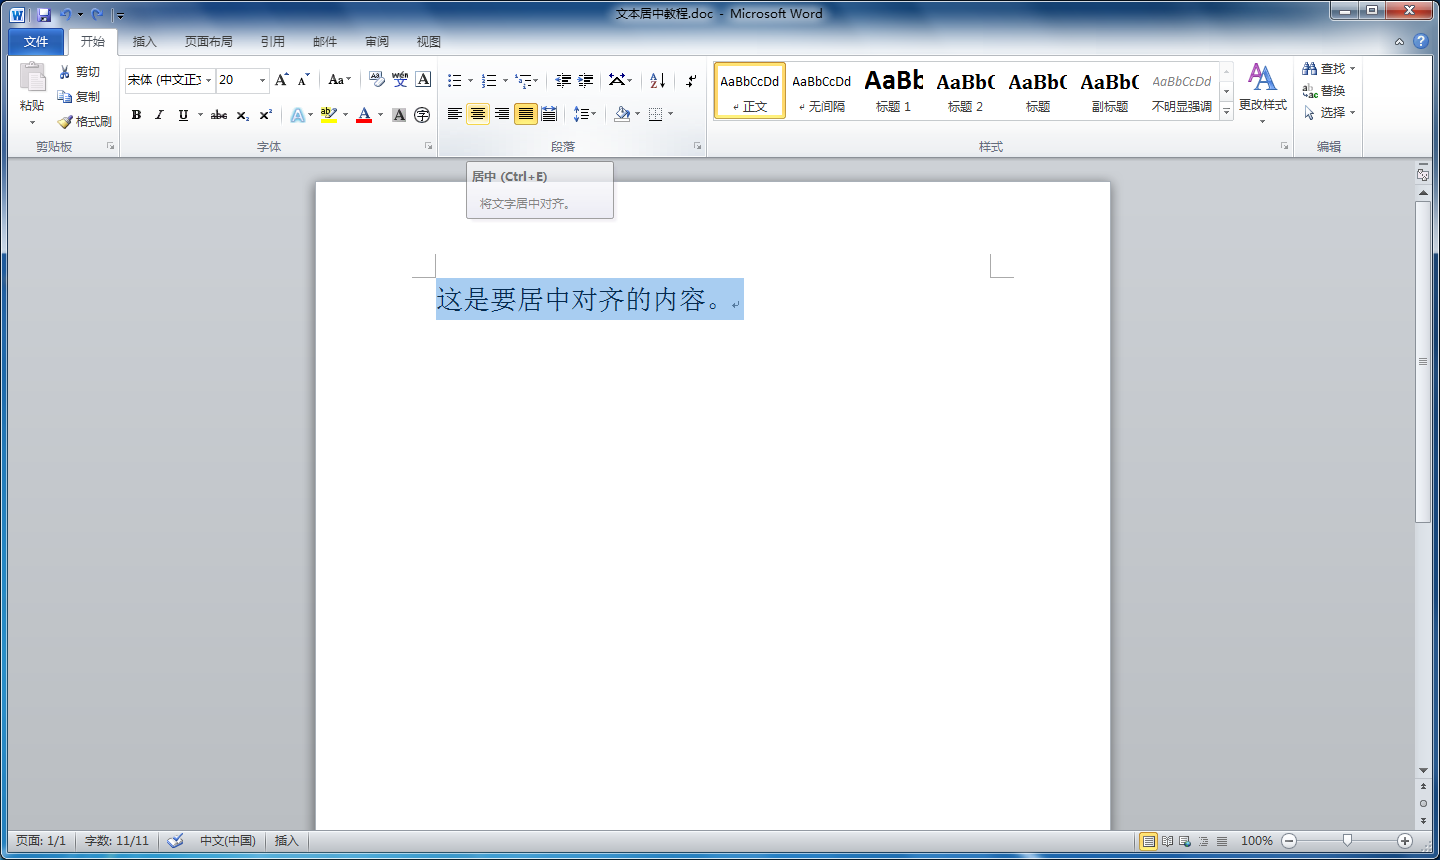Apply character border with boxed A icon

pyautogui.click(x=423, y=80)
